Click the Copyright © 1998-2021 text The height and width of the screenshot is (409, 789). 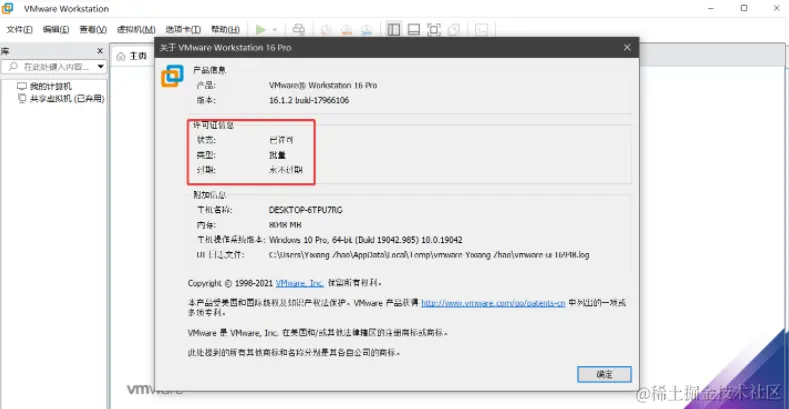pos(230,283)
